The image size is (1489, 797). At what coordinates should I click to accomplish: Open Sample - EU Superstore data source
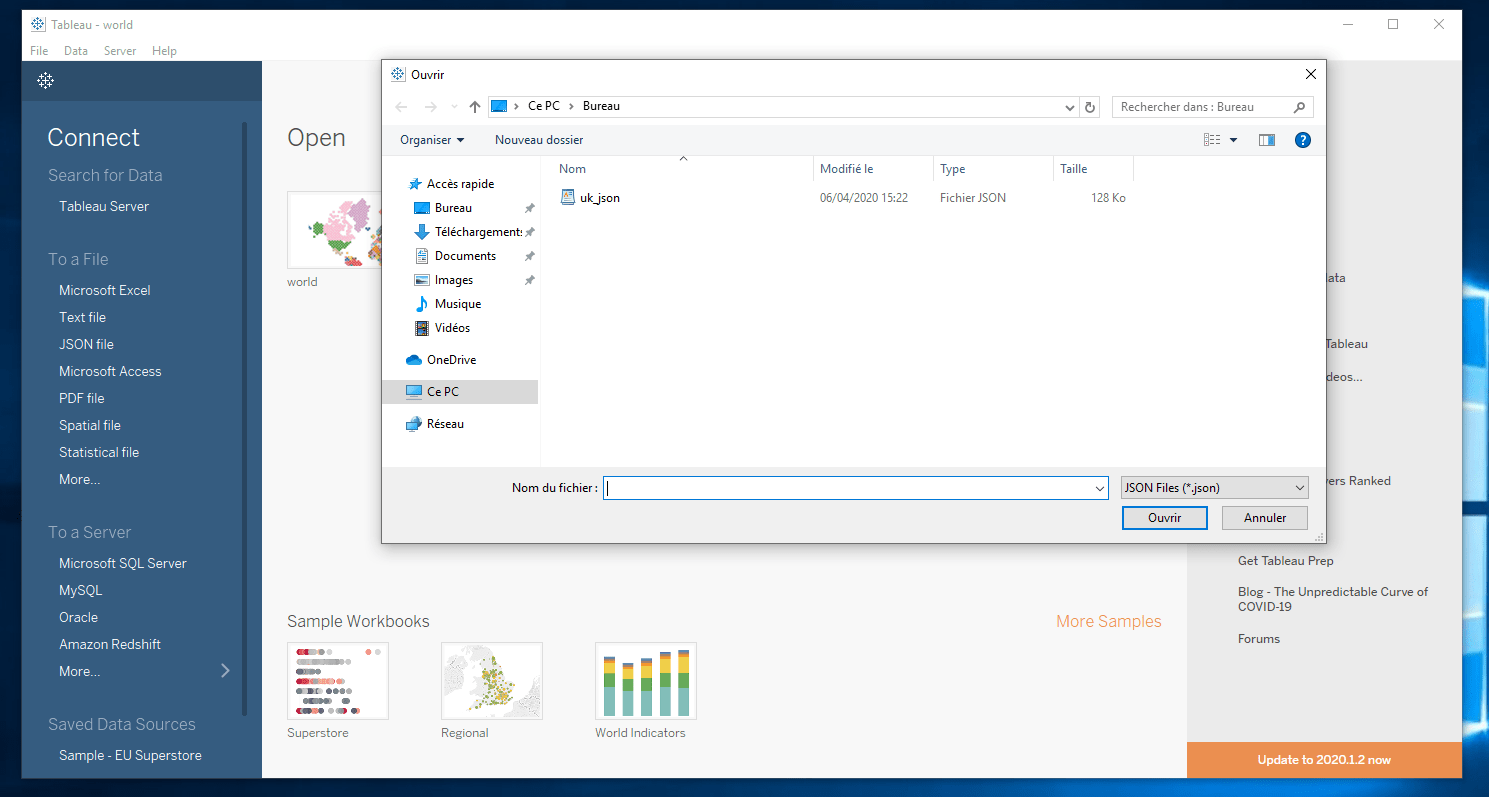click(x=130, y=755)
